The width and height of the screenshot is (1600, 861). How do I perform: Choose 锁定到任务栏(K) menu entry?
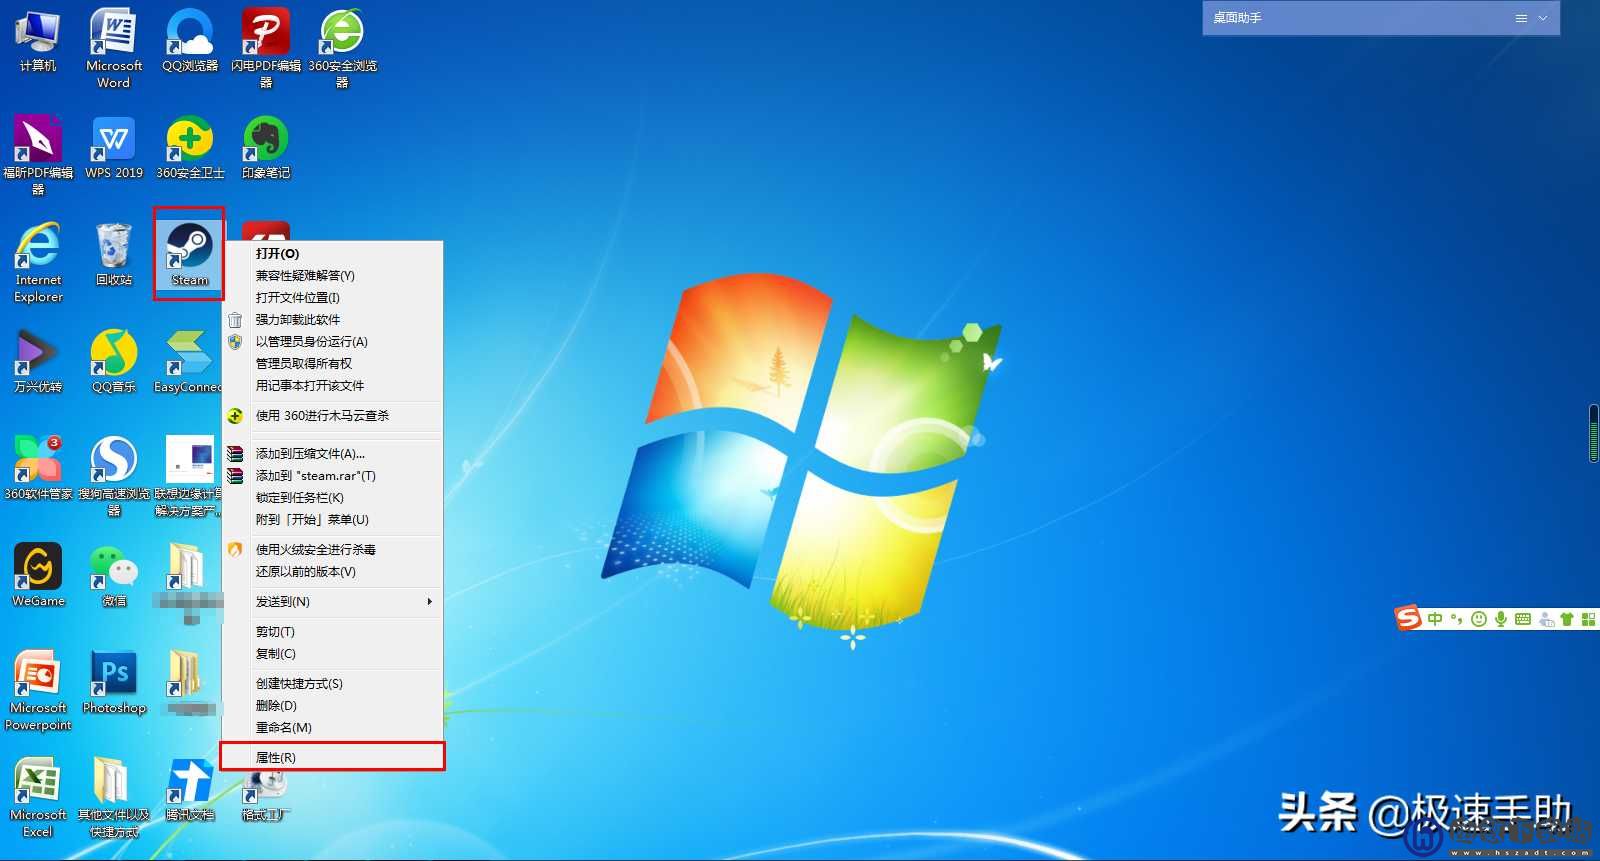pos(333,498)
